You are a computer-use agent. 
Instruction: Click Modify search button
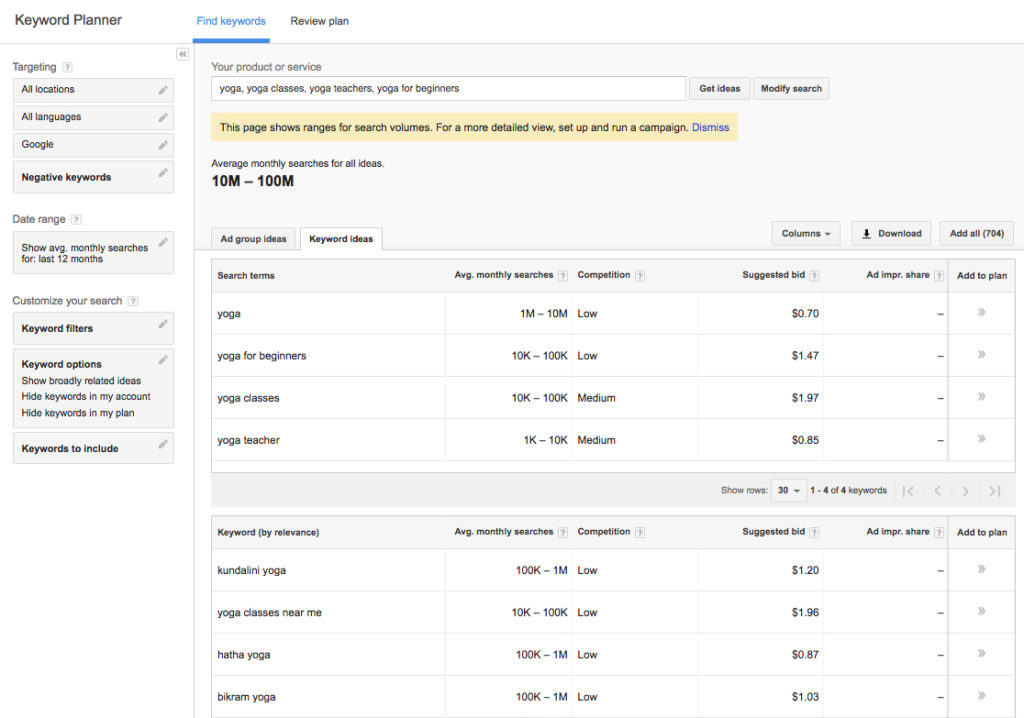[x=791, y=89]
